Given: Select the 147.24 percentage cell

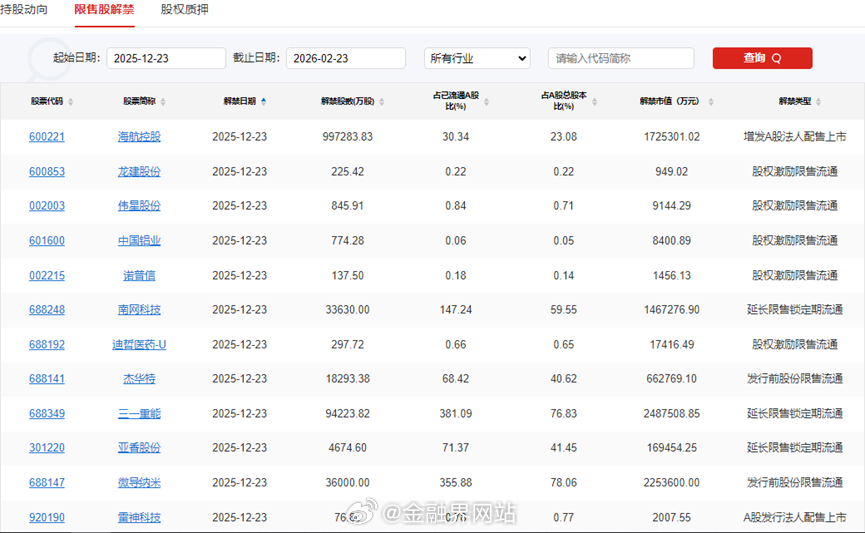Looking at the screenshot, I should pos(456,310).
